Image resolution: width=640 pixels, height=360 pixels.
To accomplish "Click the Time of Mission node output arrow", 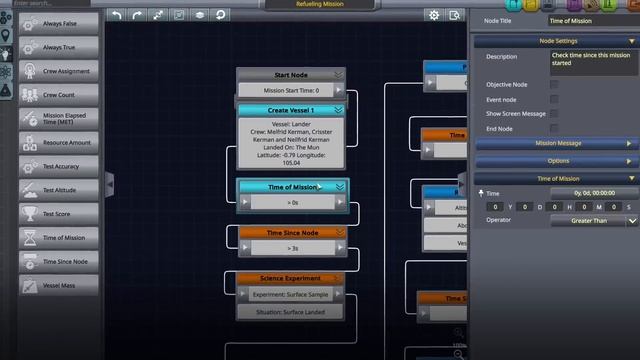I will tap(340, 202).
